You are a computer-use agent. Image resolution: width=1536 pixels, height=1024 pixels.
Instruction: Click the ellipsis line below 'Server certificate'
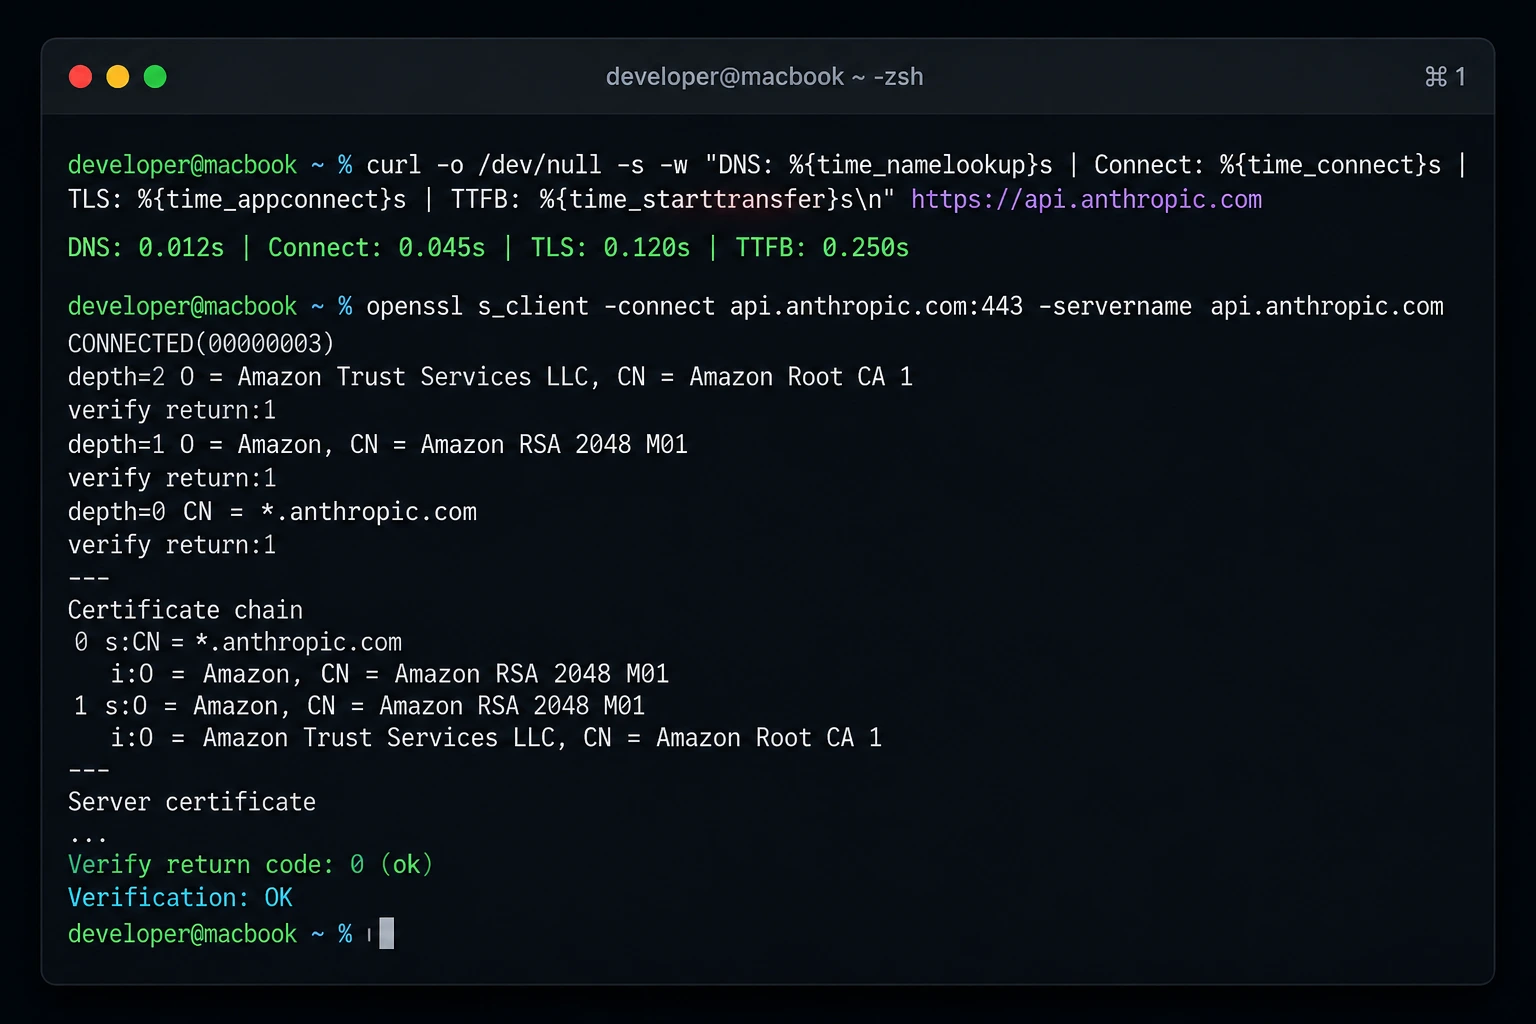click(x=88, y=836)
